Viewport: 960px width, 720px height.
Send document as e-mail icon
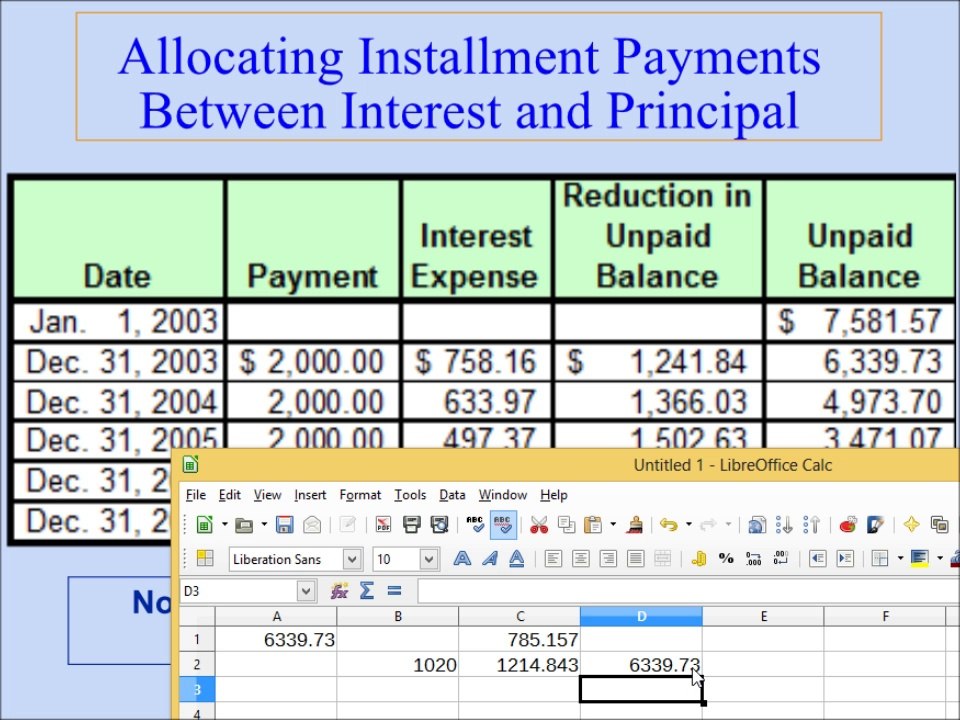pos(312,525)
